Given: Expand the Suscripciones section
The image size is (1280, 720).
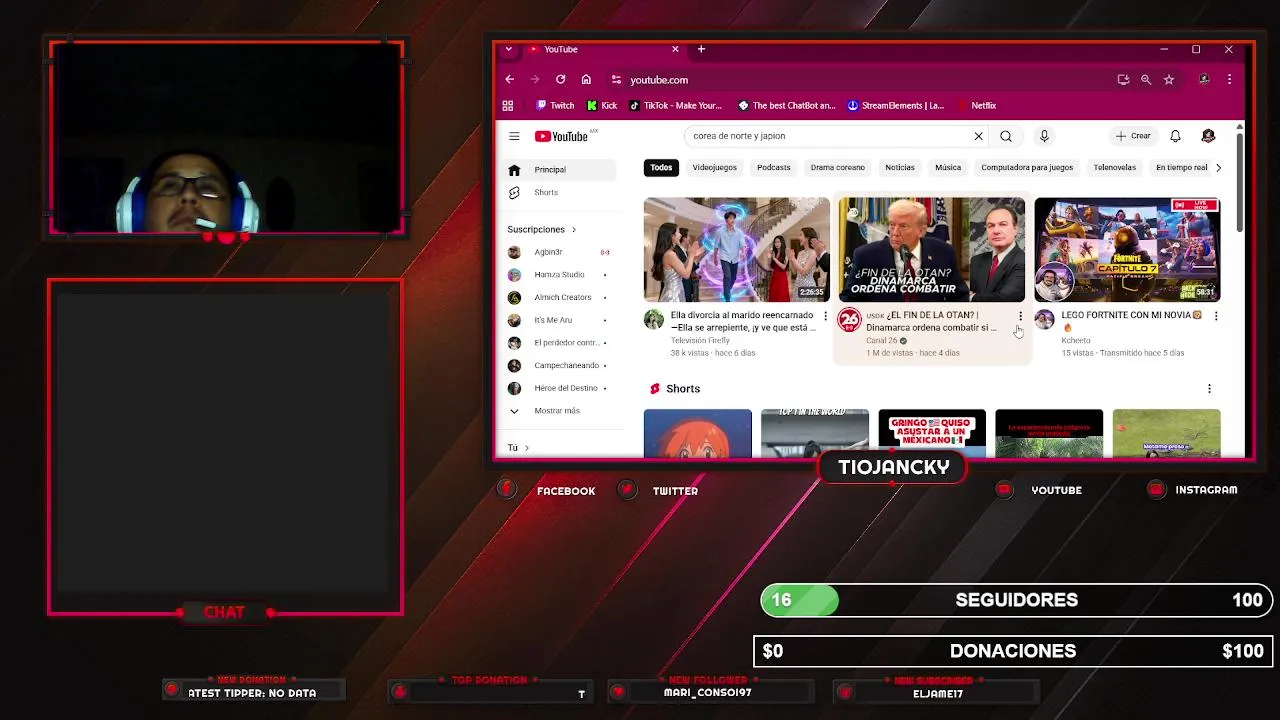Looking at the screenshot, I should coord(542,230).
